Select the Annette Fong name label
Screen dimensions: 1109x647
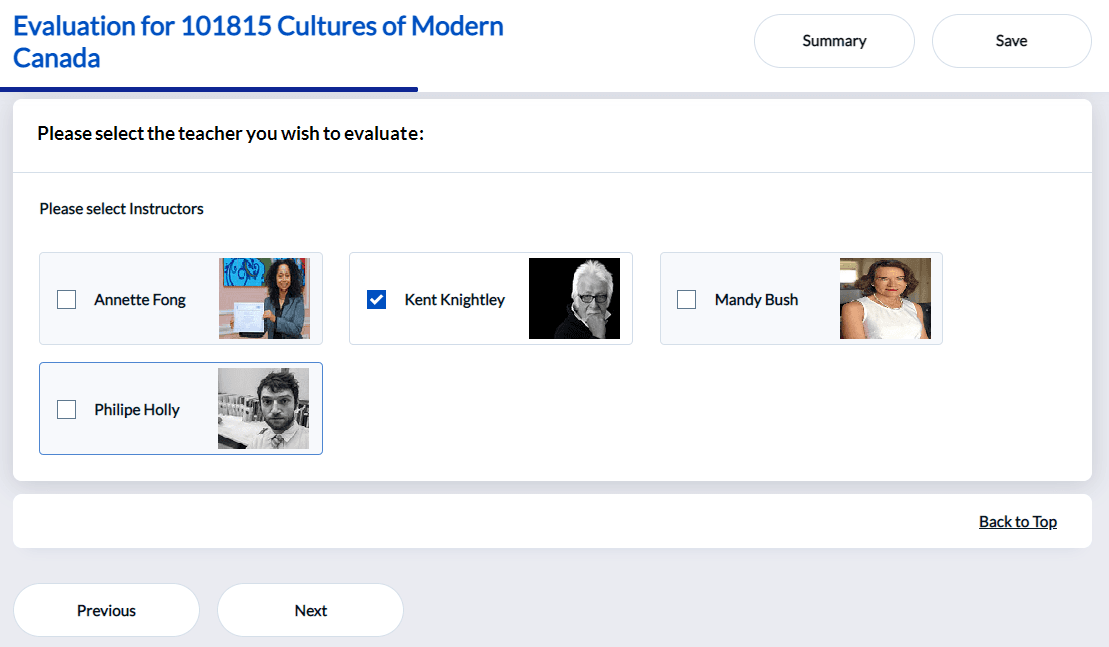(140, 299)
